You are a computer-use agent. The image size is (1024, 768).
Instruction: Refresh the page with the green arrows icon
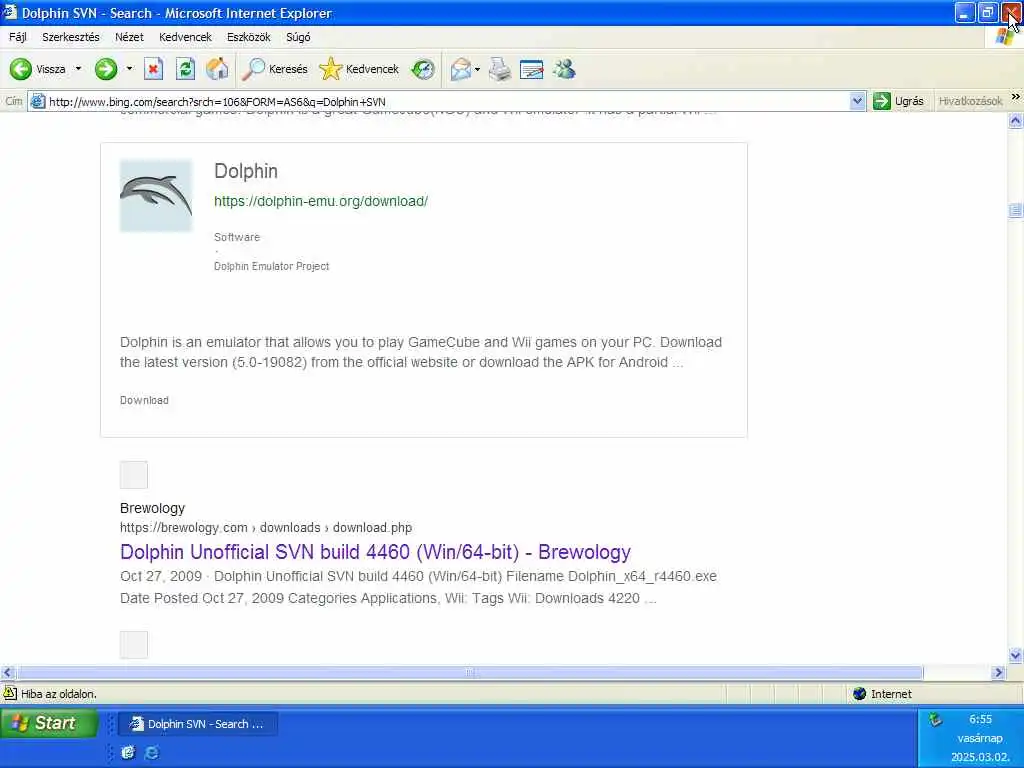coord(185,69)
